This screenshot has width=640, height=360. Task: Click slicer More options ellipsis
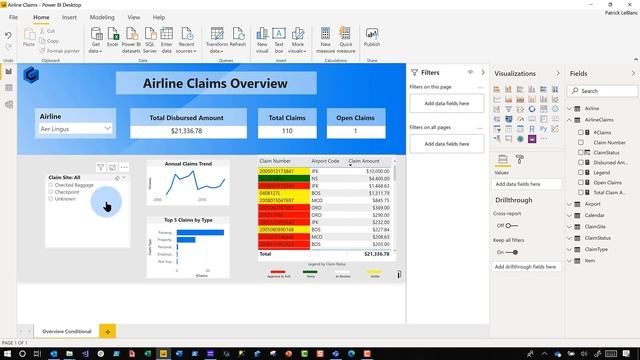[124, 167]
